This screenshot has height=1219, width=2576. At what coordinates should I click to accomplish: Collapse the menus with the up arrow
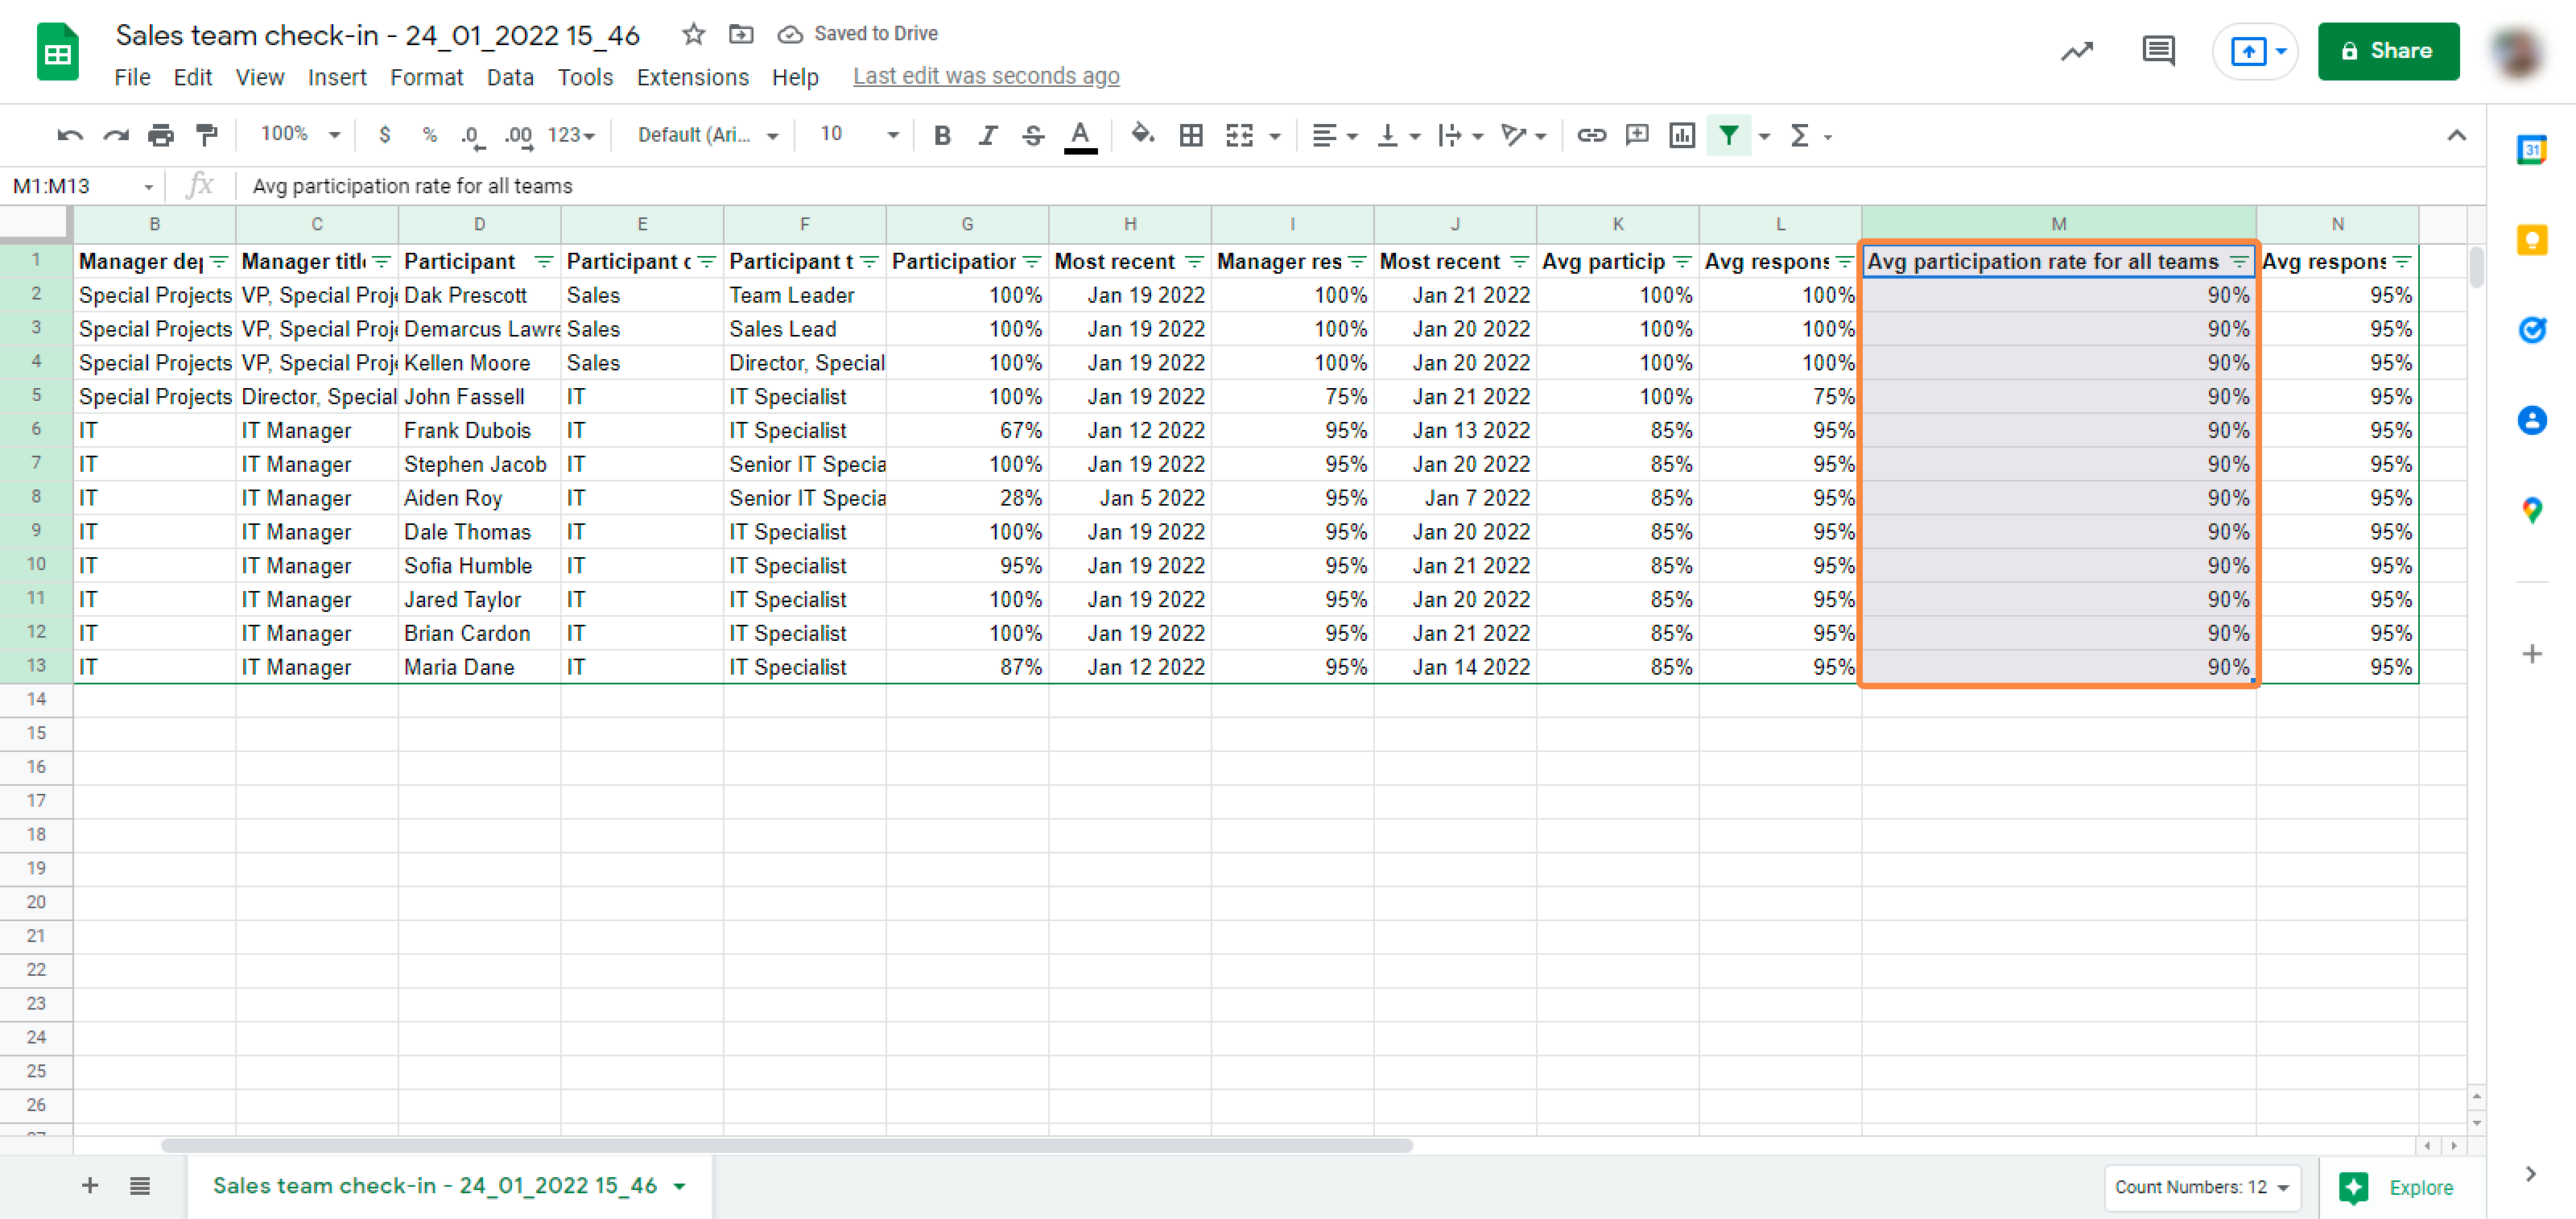tap(2456, 135)
